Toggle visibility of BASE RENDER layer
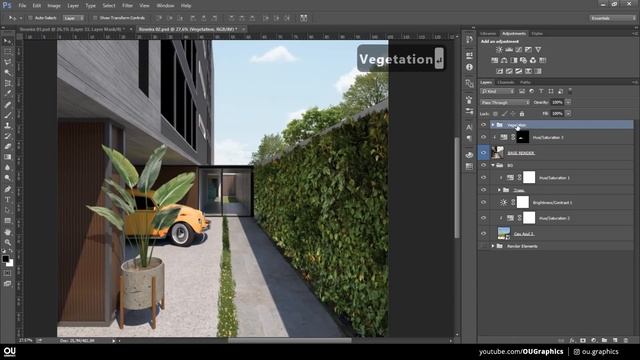The image size is (640, 360). (x=483, y=153)
